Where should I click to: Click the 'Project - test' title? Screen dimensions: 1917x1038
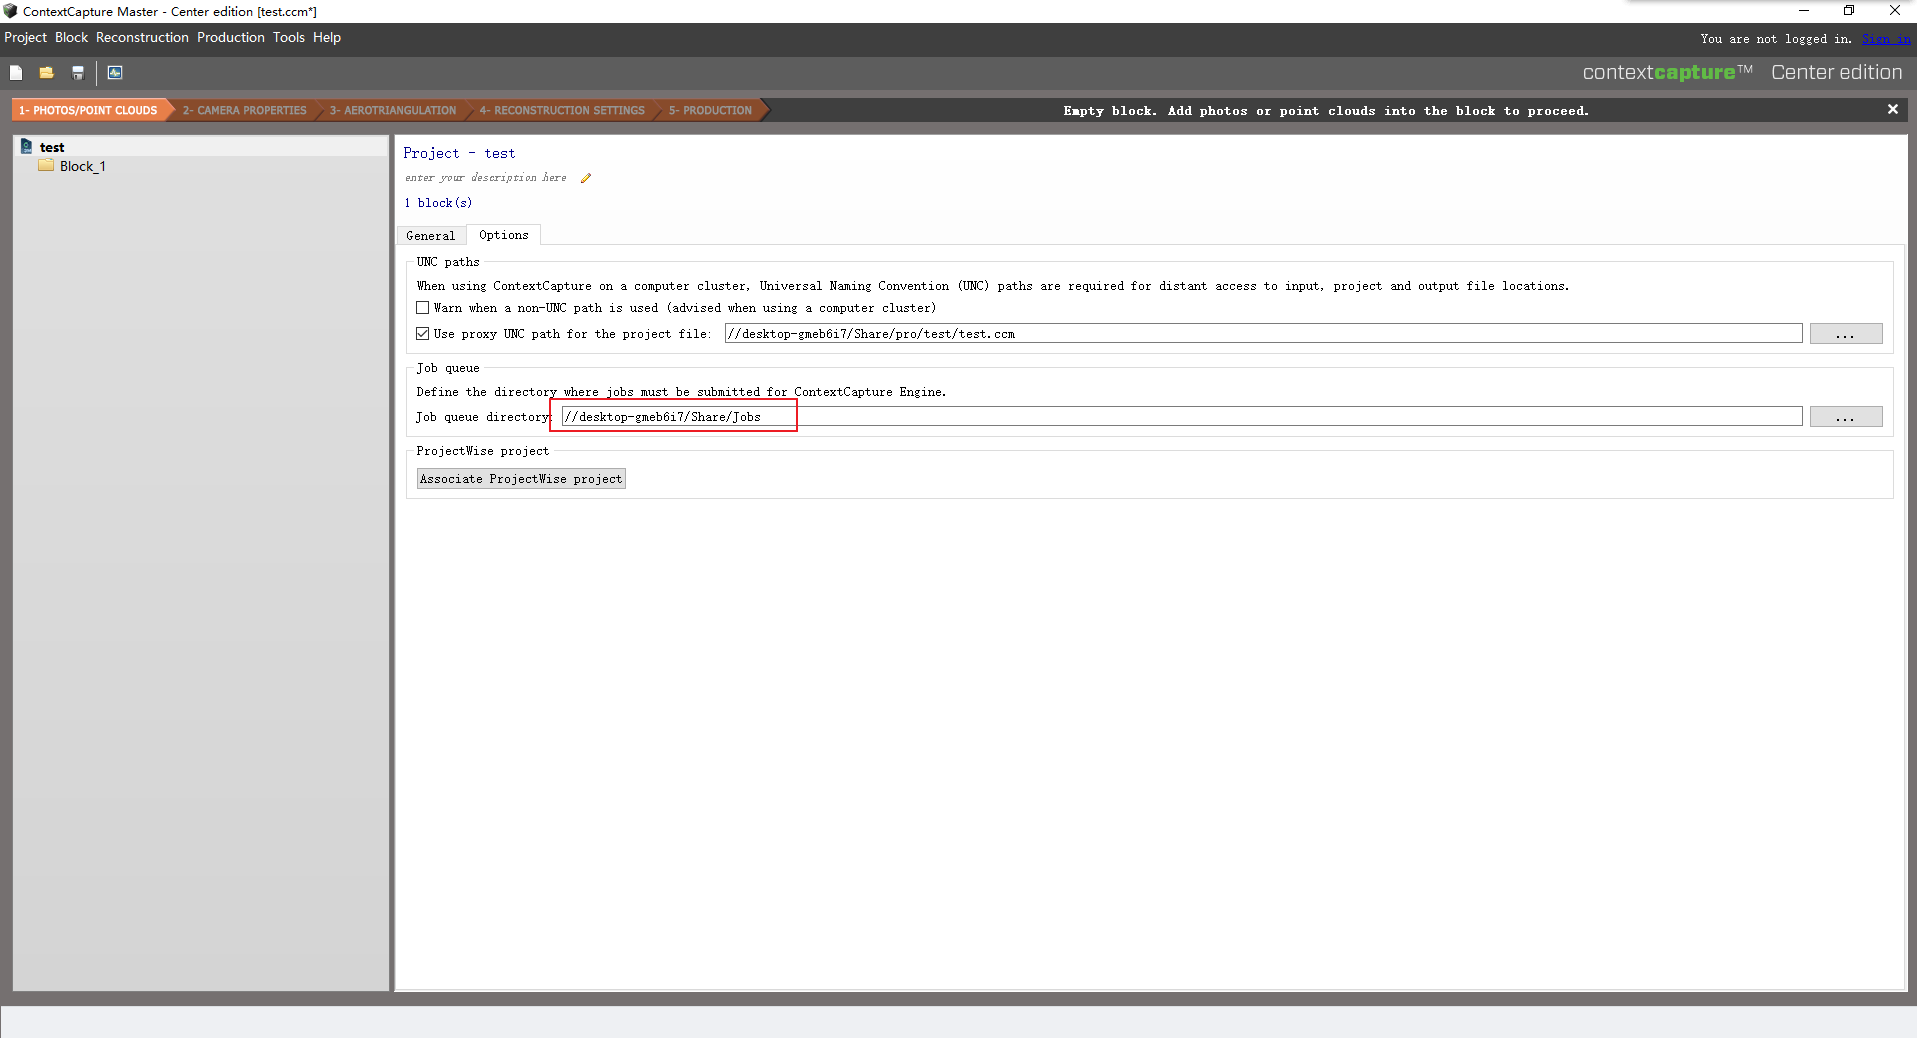coord(460,153)
